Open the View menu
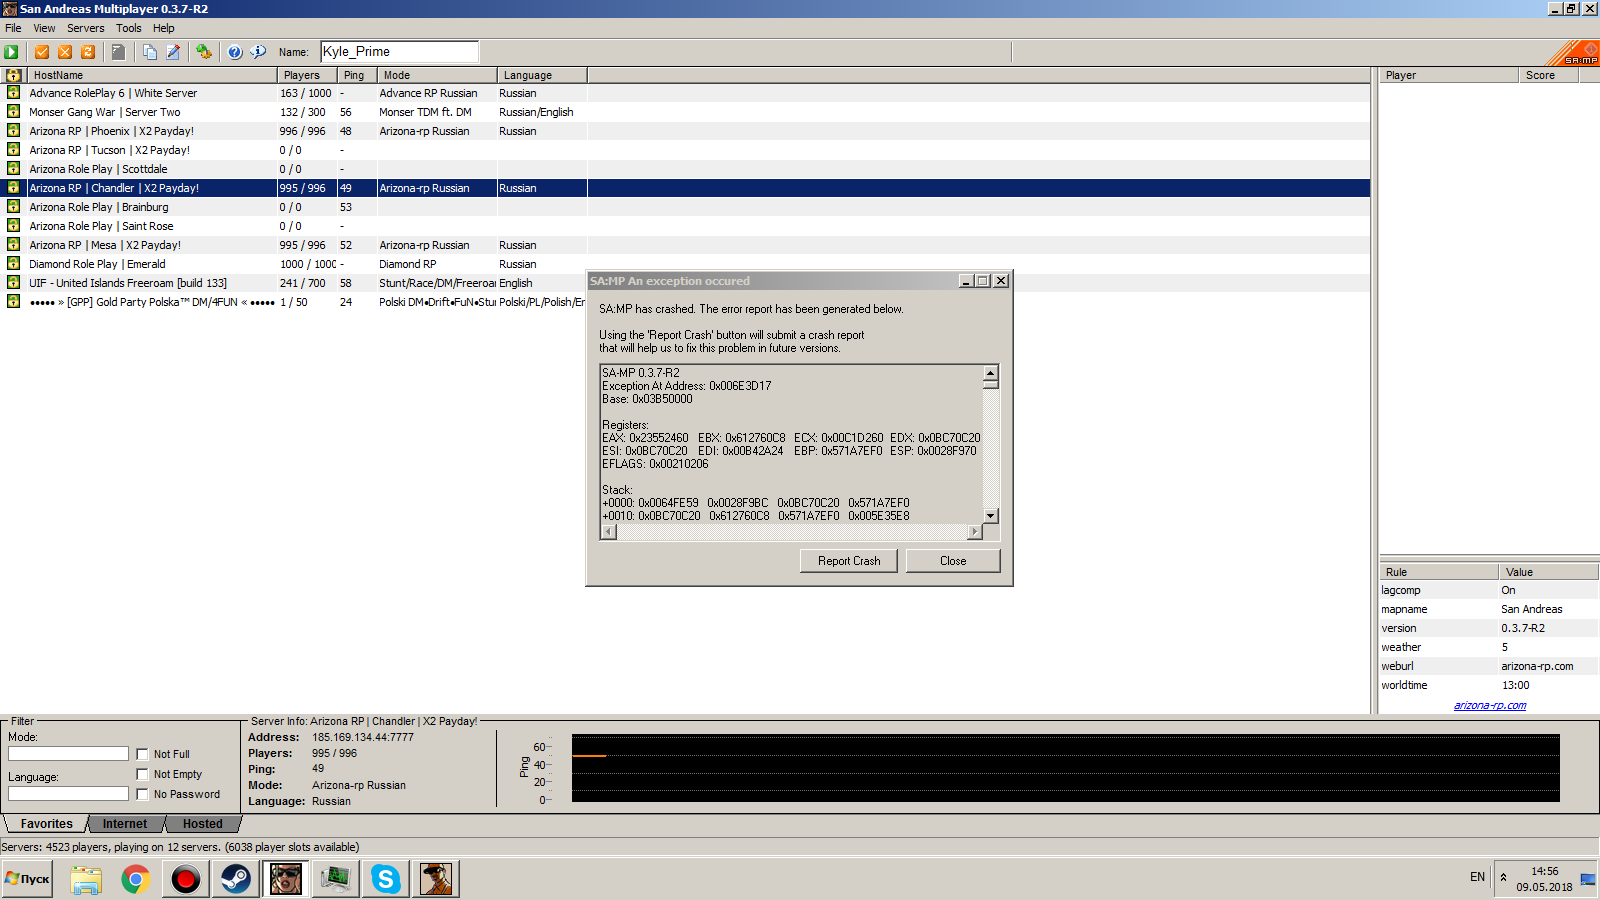This screenshot has height=900, width=1600. [44, 28]
